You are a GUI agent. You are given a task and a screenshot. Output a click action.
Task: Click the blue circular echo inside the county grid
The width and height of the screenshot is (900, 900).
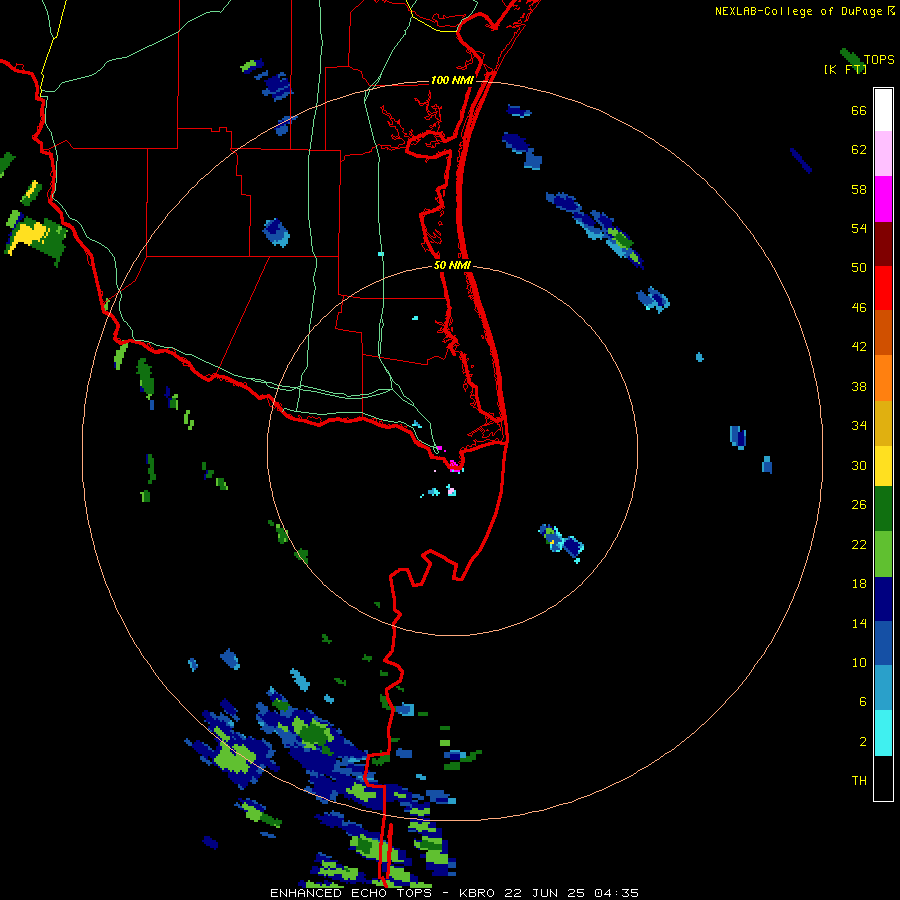[276, 232]
